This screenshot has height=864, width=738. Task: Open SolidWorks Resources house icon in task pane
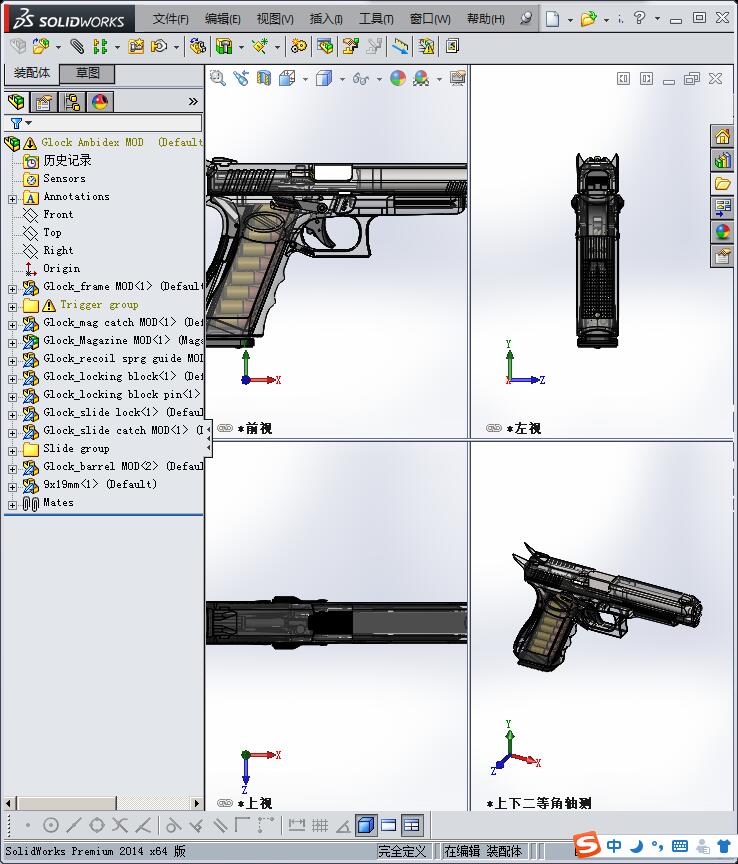point(723,136)
